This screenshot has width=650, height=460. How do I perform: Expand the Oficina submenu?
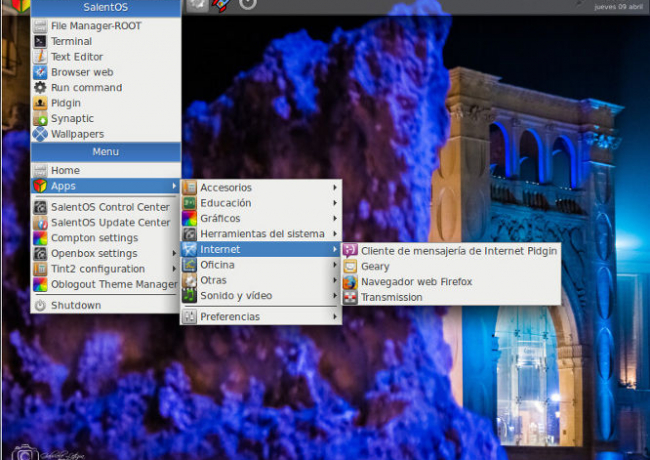tap(217, 265)
